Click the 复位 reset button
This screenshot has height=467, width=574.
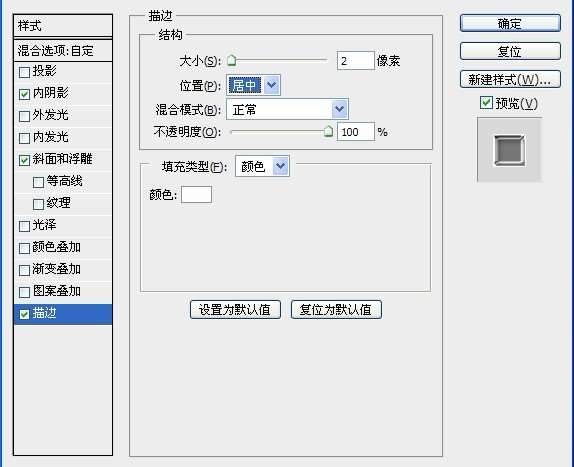(510, 51)
